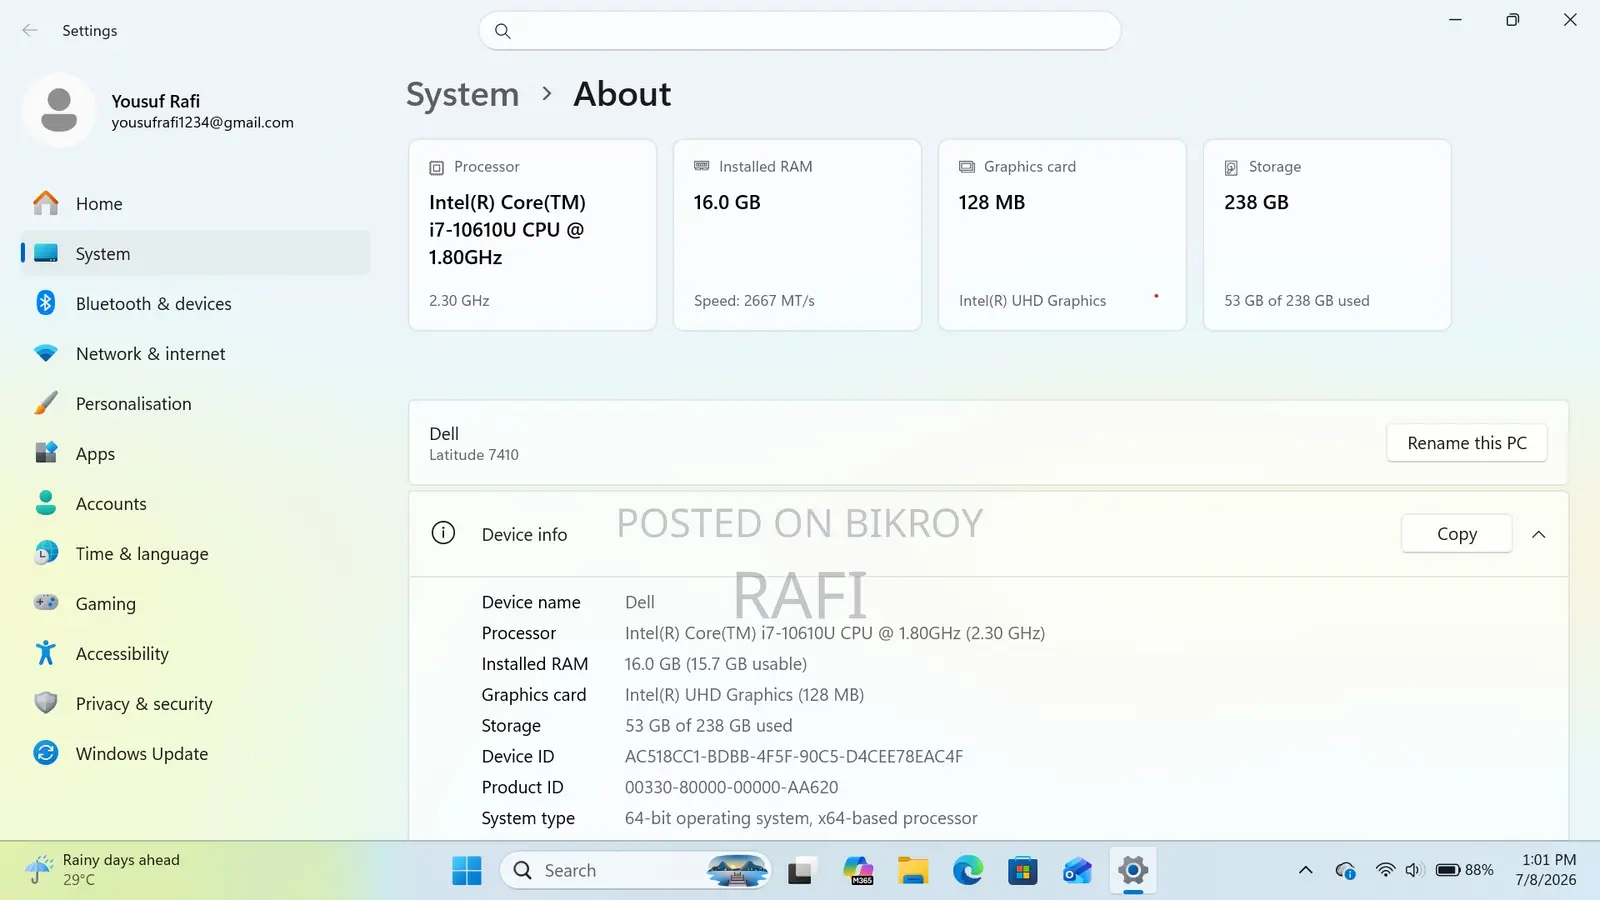Click the email yousufrafi1234@gmail.com

tap(203, 122)
